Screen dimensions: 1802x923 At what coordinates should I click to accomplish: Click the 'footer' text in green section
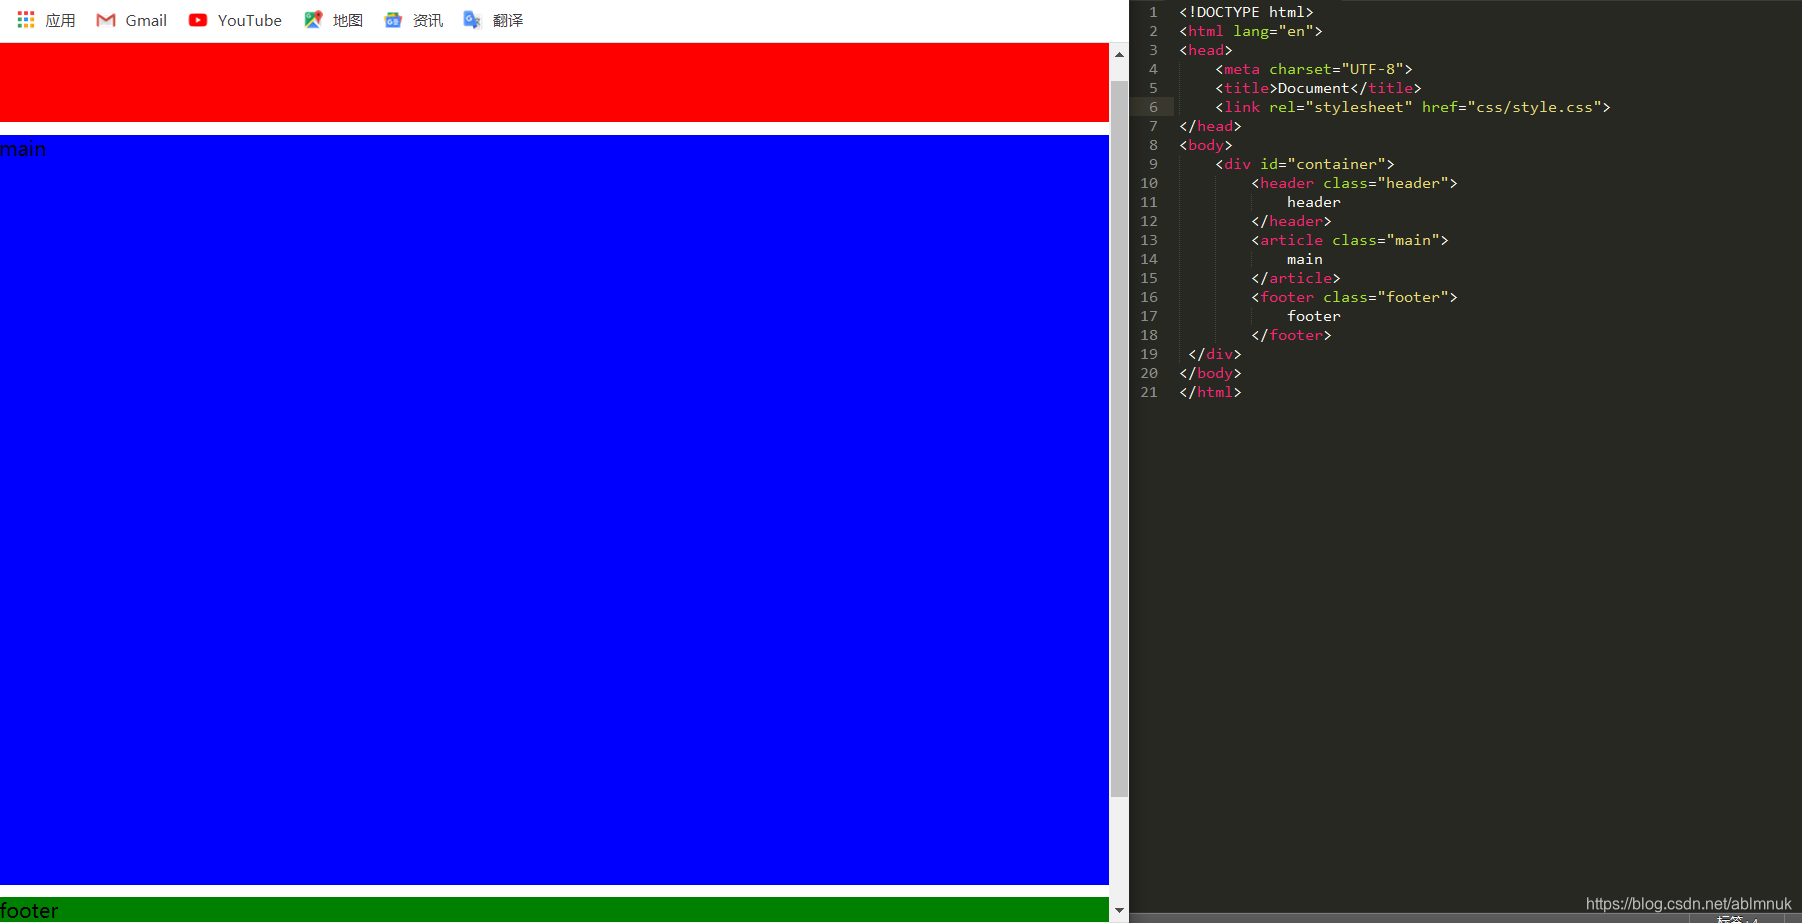(x=29, y=911)
